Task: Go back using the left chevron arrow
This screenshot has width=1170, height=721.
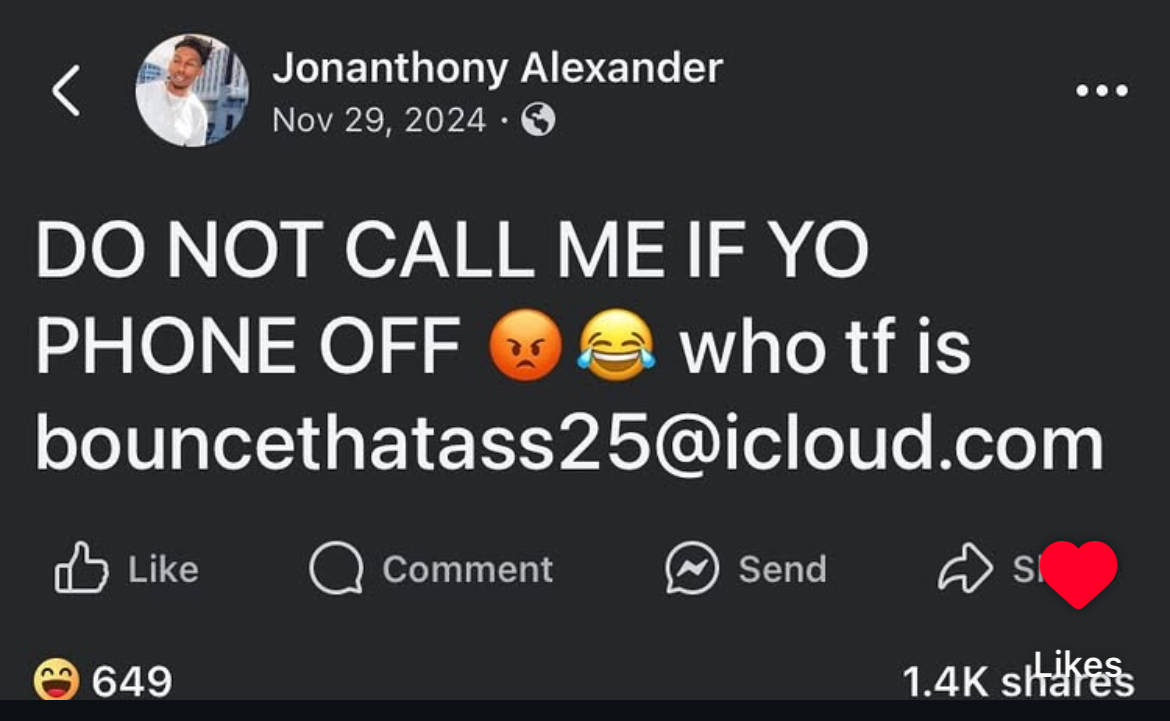Action: pyautogui.click(x=66, y=90)
